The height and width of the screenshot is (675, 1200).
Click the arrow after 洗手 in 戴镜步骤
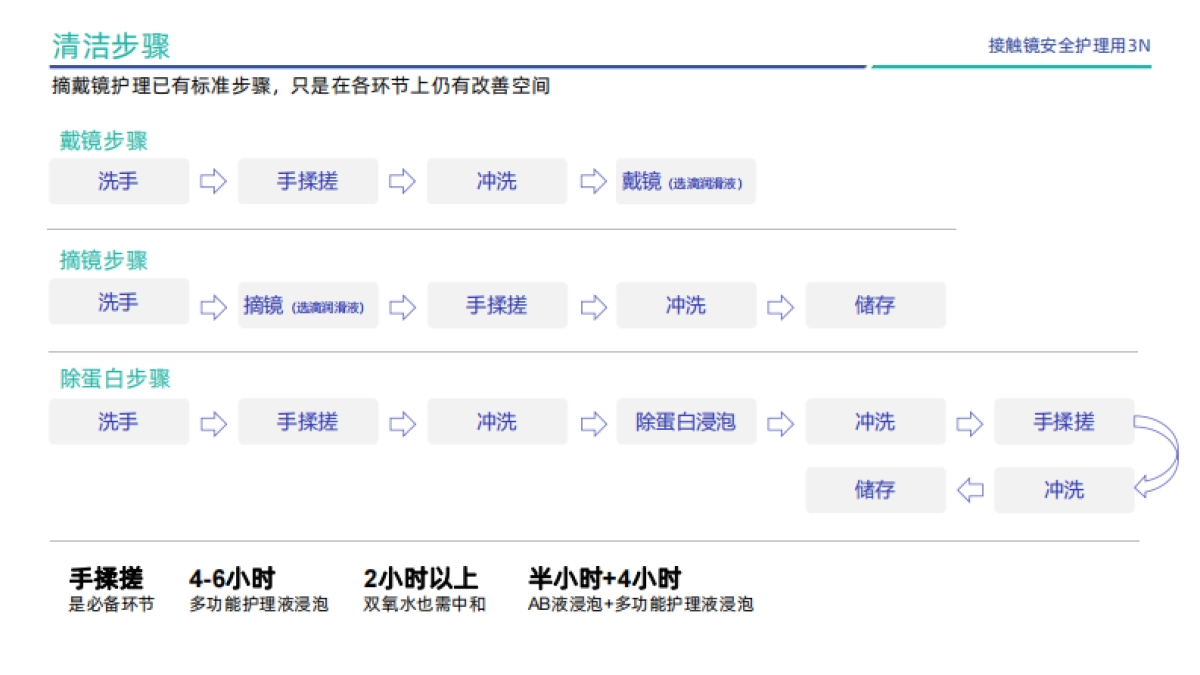click(x=212, y=181)
